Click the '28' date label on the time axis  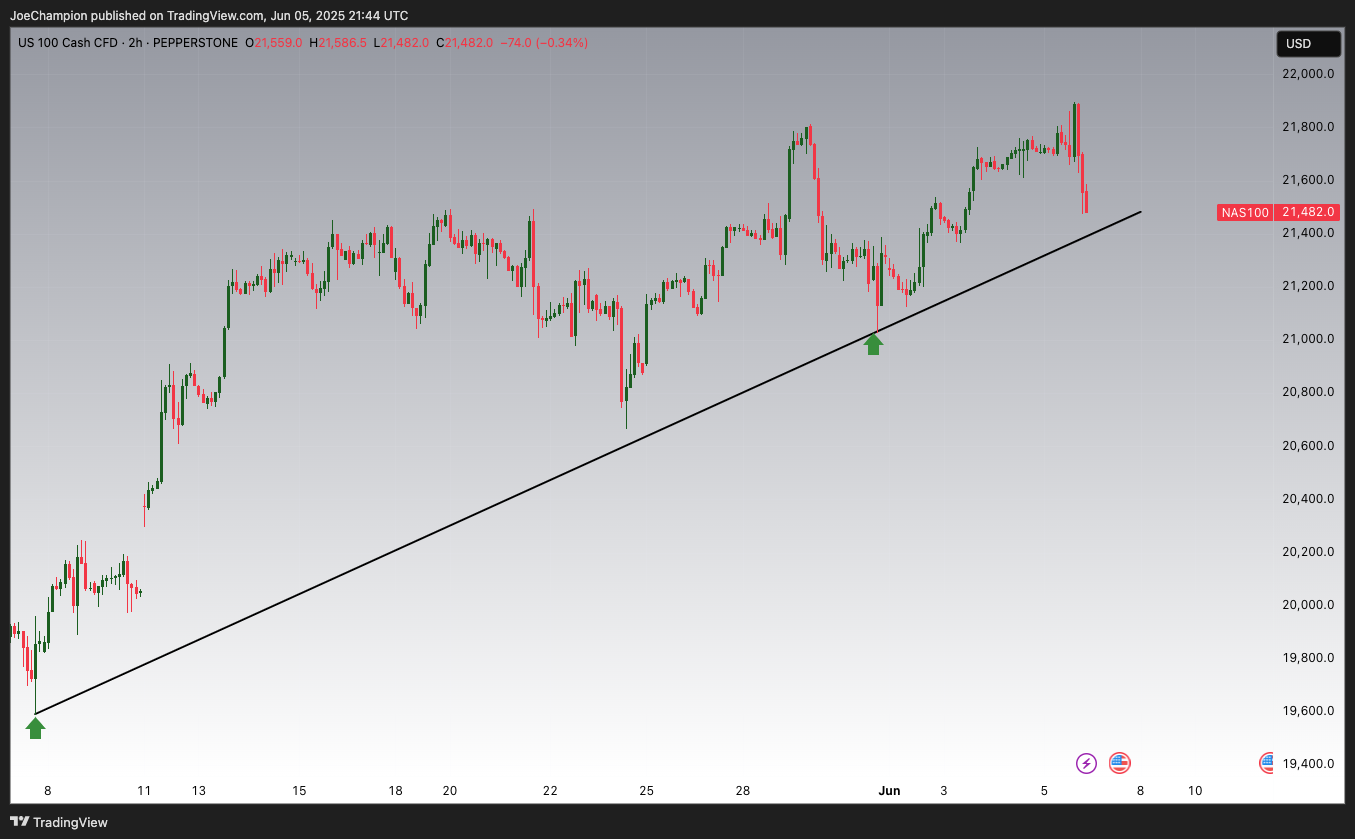tap(743, 791)
